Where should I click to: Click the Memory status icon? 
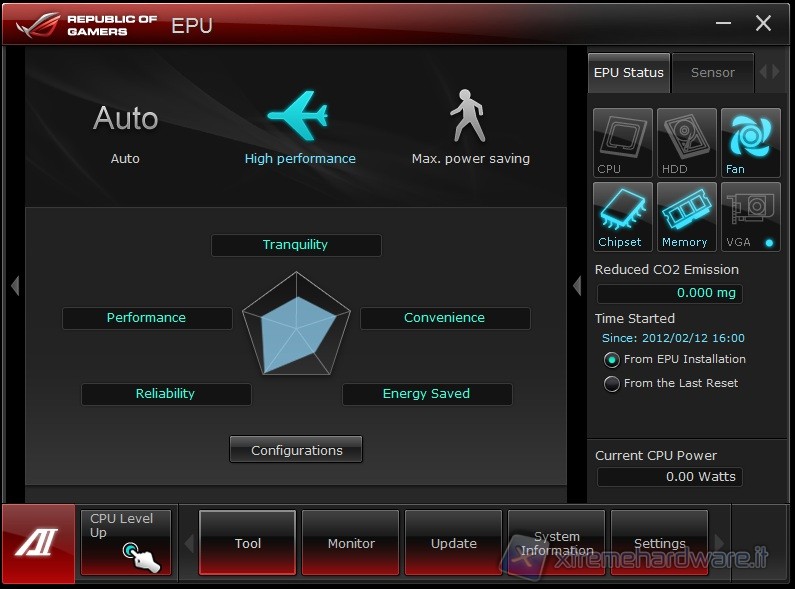(x=686, y=216)
